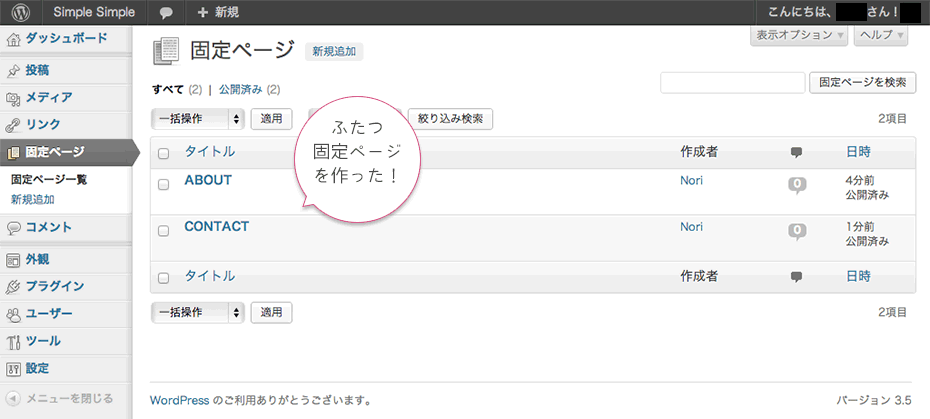Expand the ヘルプ help panel

point(881,35)
